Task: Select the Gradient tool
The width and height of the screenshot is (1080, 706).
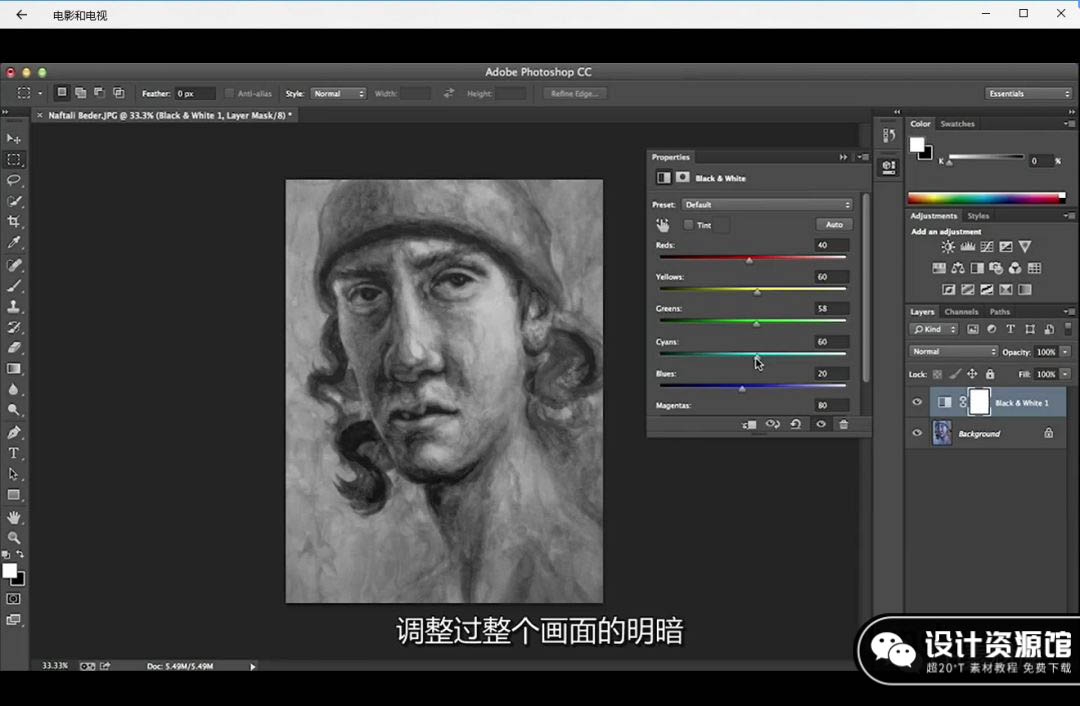Action: 14,368
